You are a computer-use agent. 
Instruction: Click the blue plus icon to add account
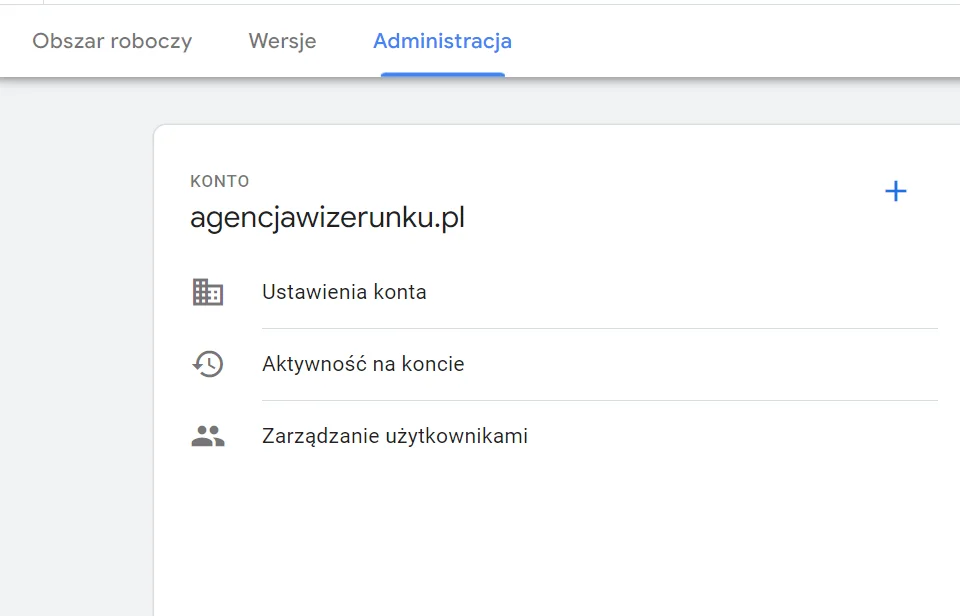(x=895, y=192)
